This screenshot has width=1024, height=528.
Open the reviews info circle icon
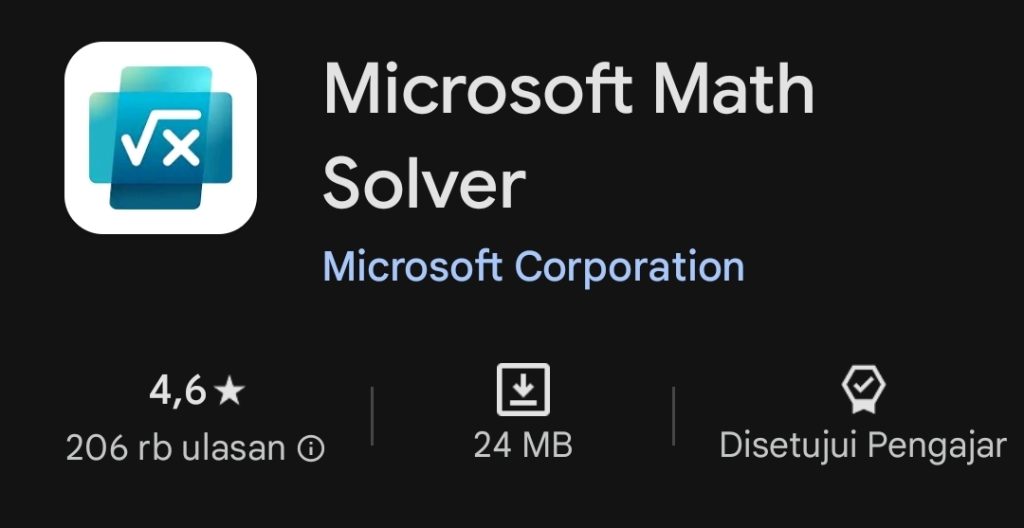point(311,450)
